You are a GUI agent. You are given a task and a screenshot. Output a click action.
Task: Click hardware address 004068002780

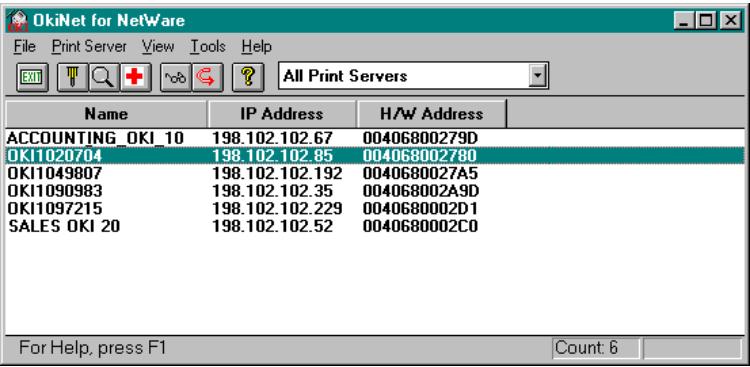(x=419, y=156)
